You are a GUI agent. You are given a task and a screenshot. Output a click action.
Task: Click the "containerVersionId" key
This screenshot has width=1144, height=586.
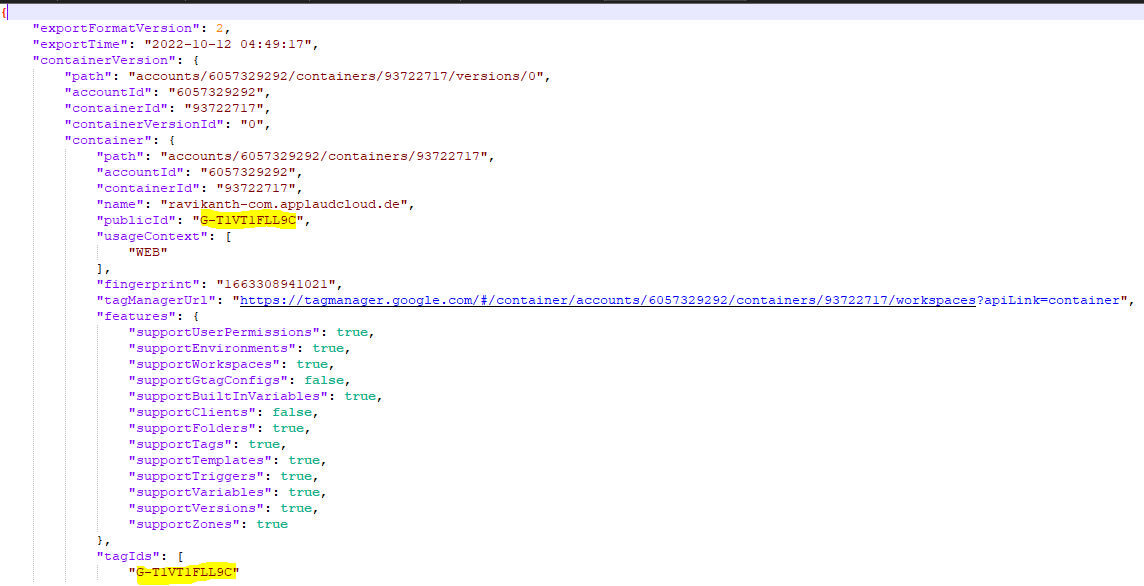(x=143, y=124)
